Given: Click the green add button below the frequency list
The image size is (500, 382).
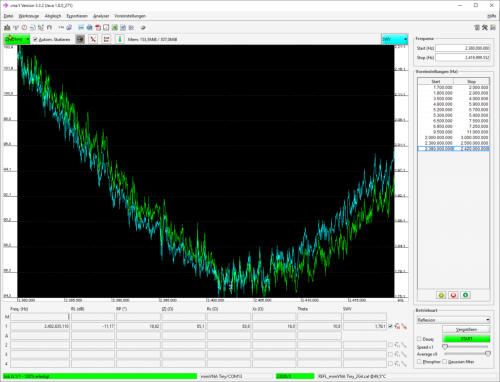Looking at the screenshot, I should 465,295.
